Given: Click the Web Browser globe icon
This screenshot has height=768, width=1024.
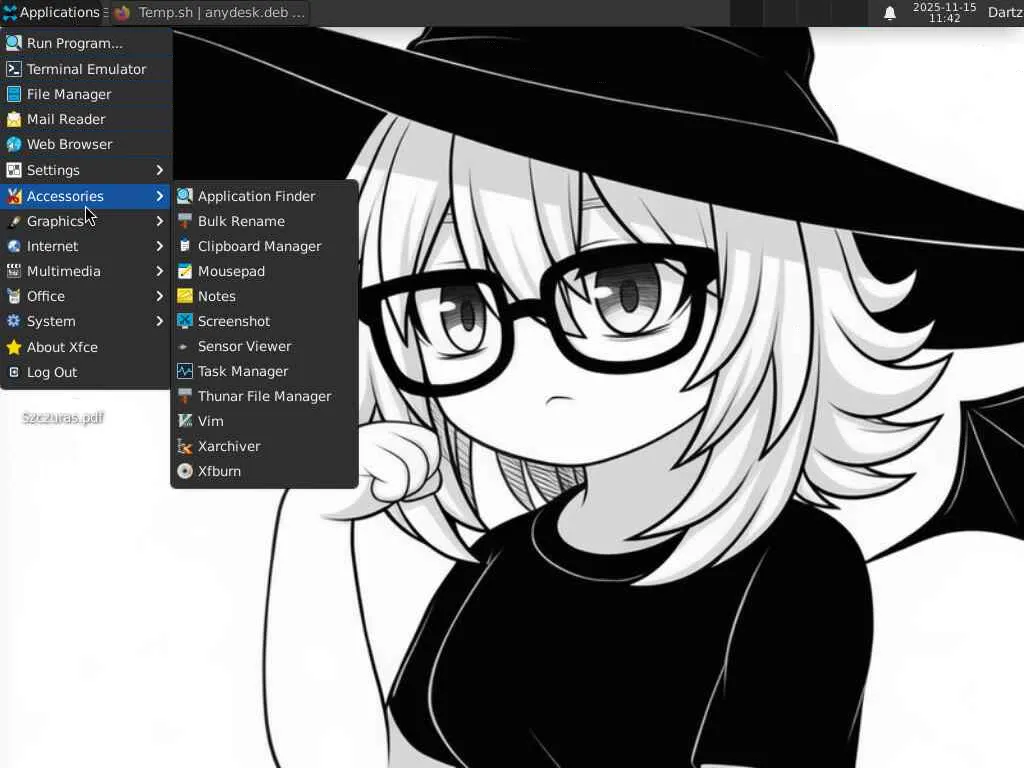Looking at the screenshot, I should click(14, 144).
